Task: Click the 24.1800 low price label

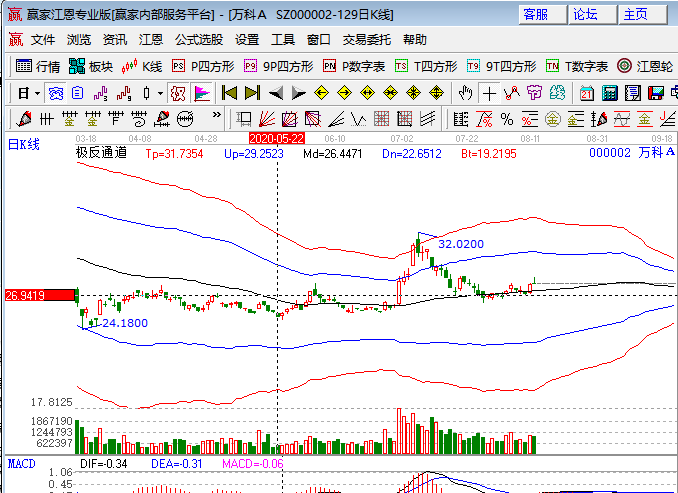Action: tap(125, 323)
